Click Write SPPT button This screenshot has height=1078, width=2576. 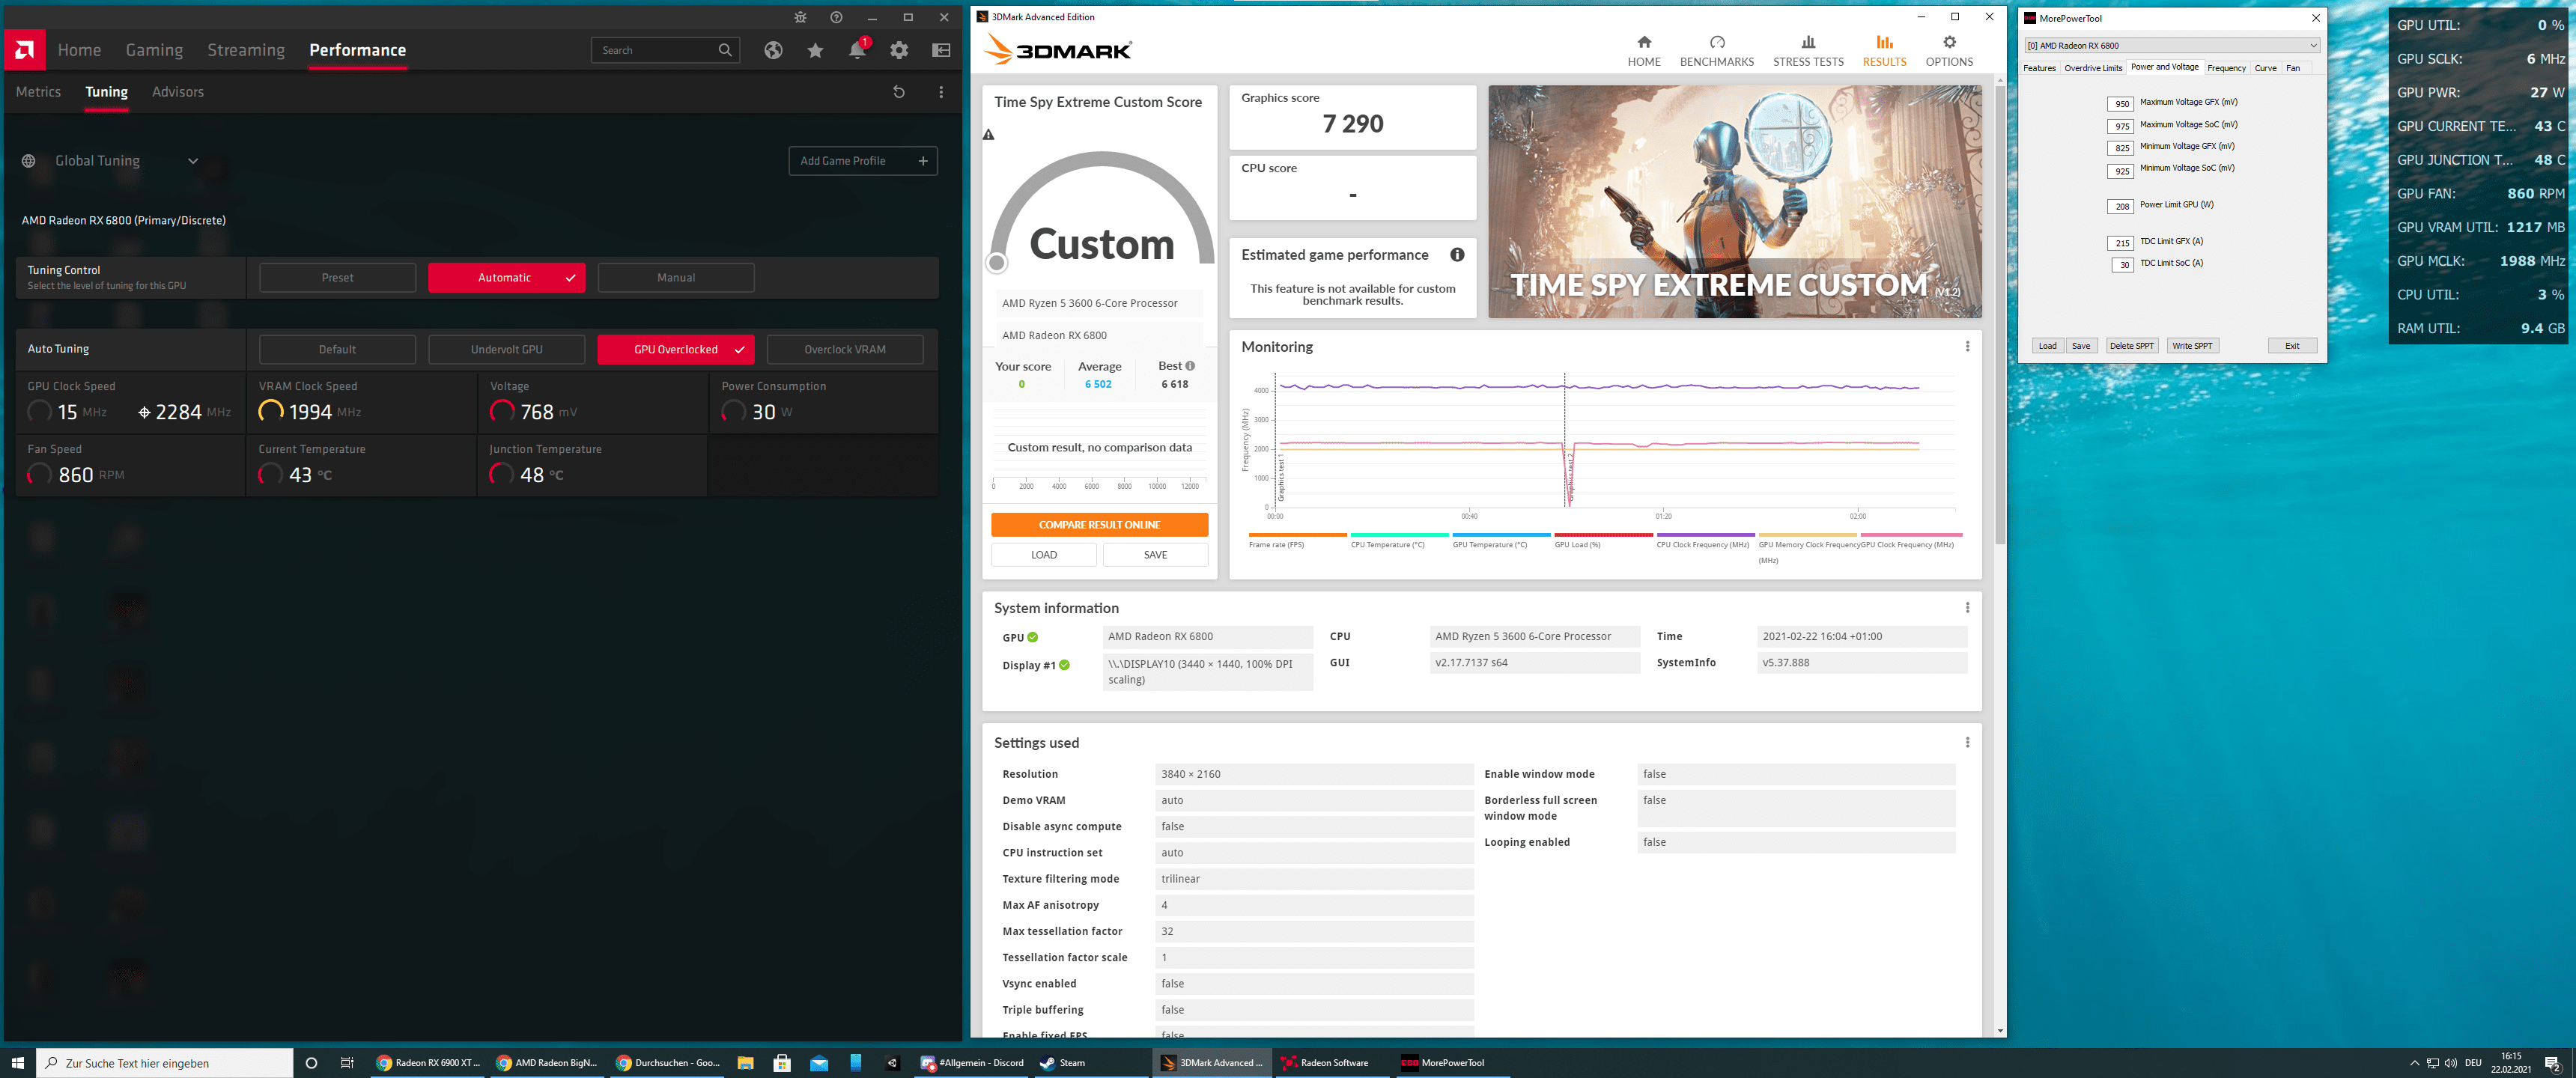[2191, 346]
